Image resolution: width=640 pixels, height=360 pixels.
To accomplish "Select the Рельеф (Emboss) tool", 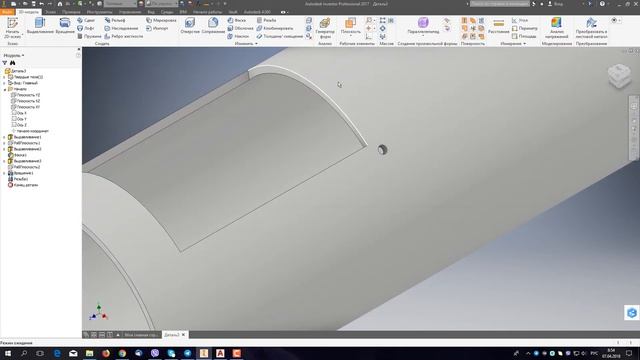I will point(115,20).
